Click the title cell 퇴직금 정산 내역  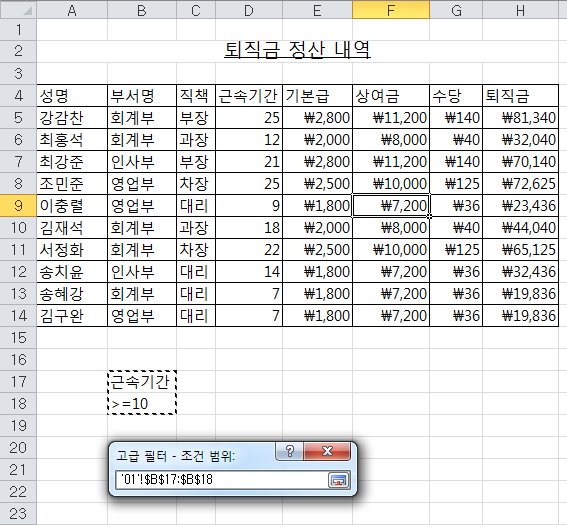coord(297,51)
